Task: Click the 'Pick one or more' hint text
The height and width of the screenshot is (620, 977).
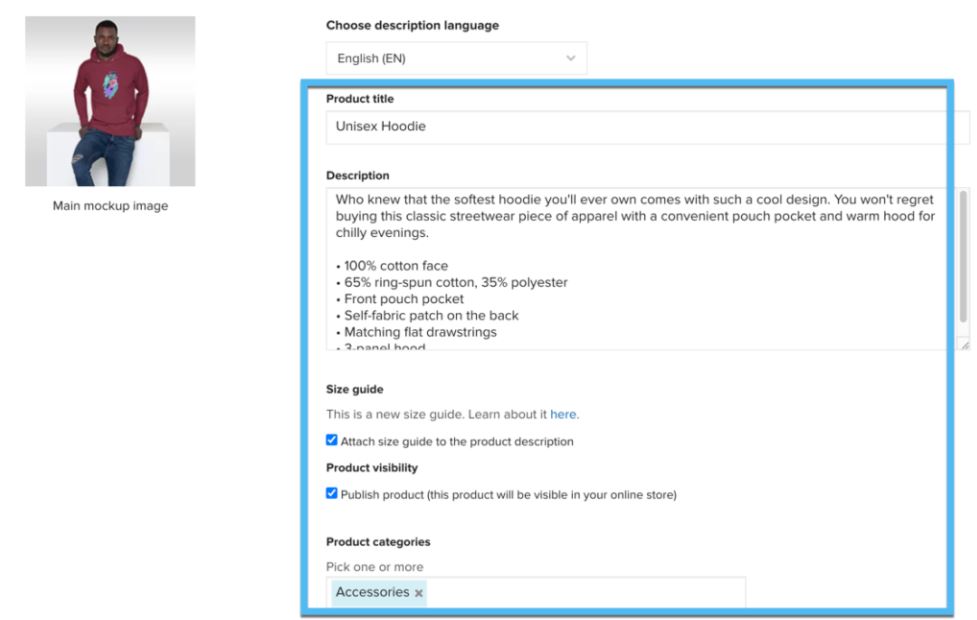Action: click(x=374, y=567)
